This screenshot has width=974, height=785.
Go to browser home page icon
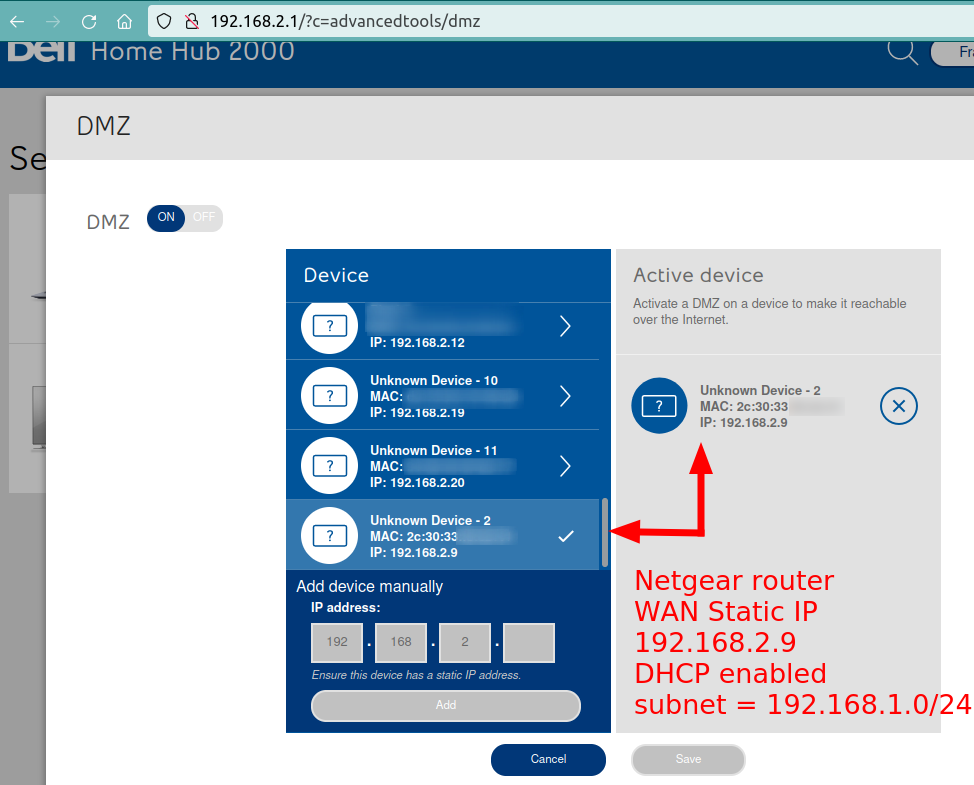[124, 21]
